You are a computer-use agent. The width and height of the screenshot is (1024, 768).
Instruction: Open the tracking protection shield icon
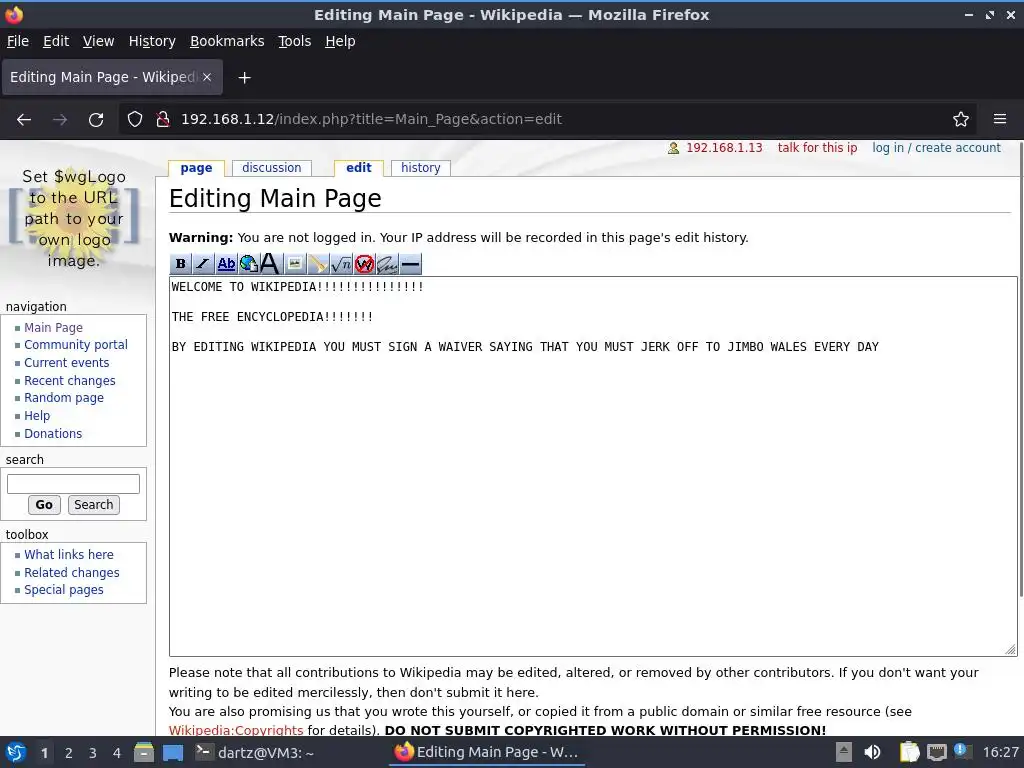click(135, 120)
